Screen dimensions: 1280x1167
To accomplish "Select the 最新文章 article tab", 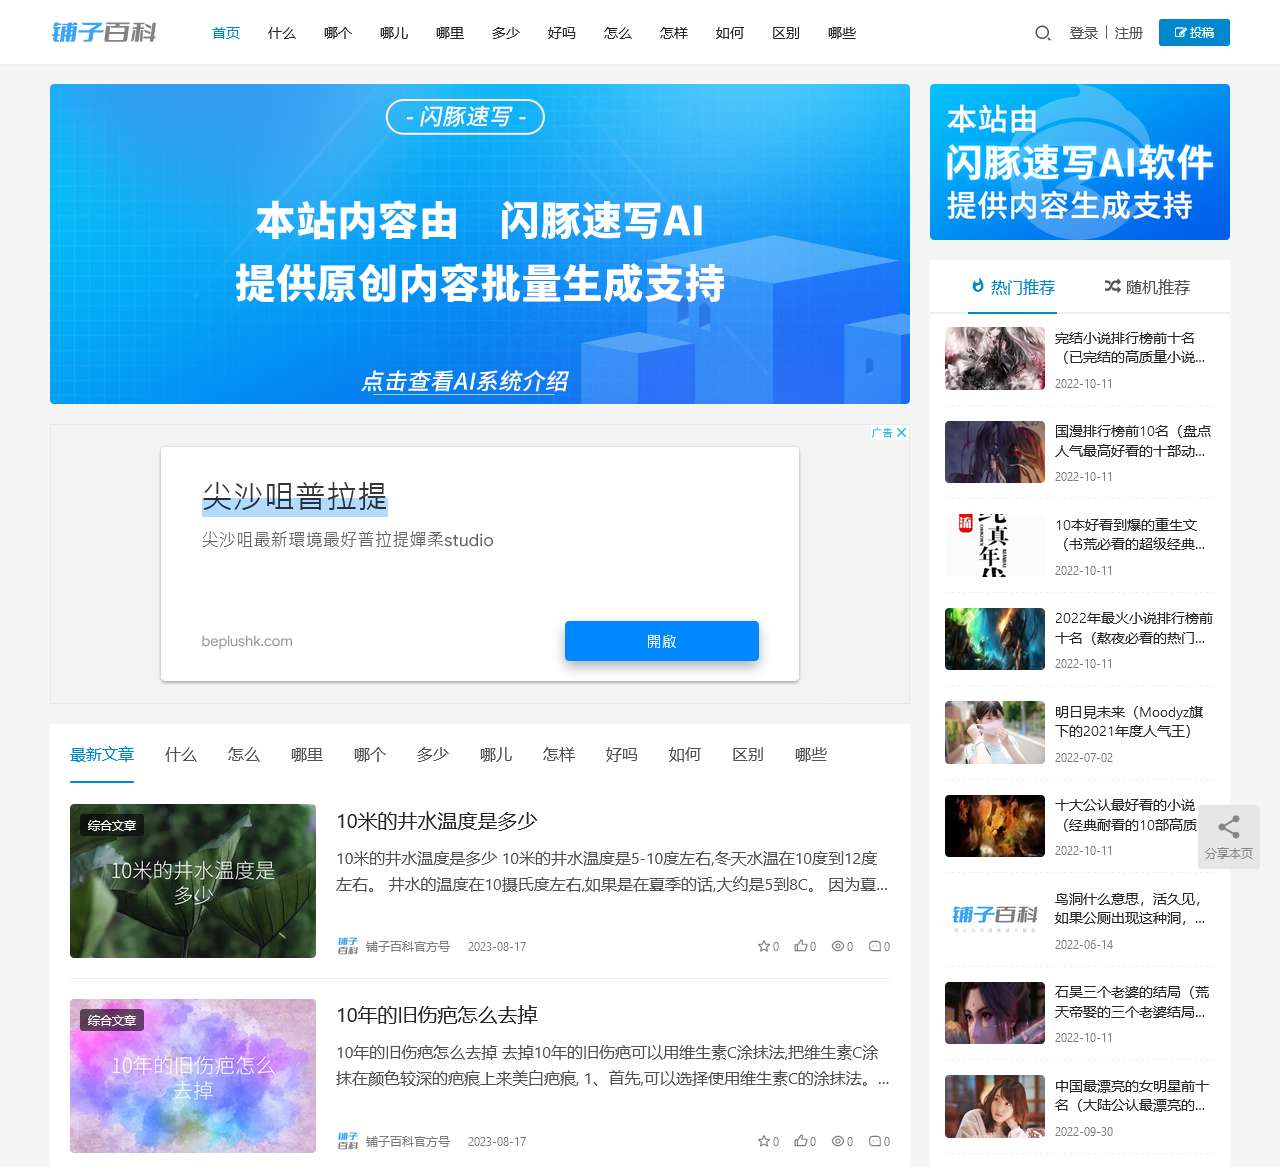I will pos(102,755).
